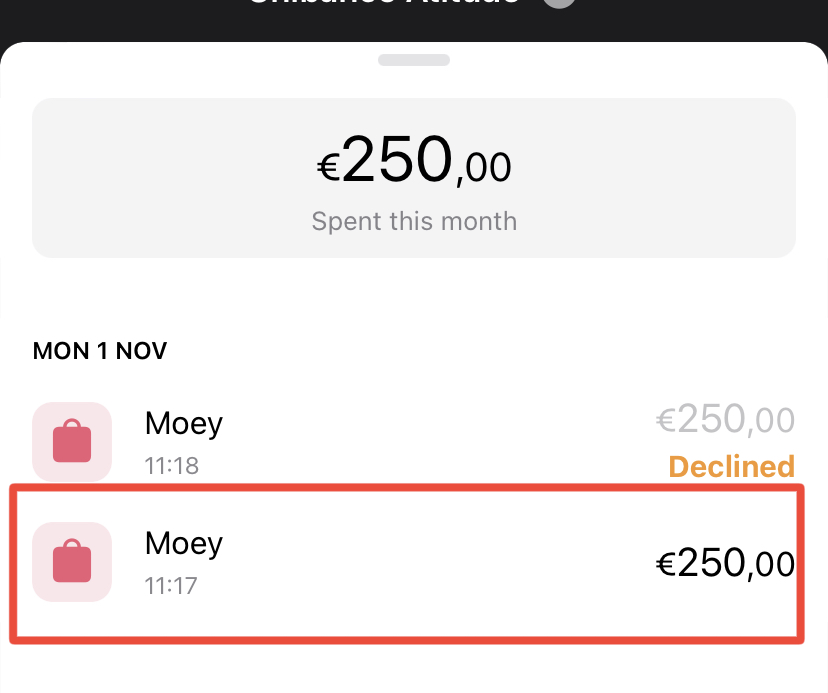
Task: Grab the sheet drag handle at the top
Action: (x=414, y=60)
